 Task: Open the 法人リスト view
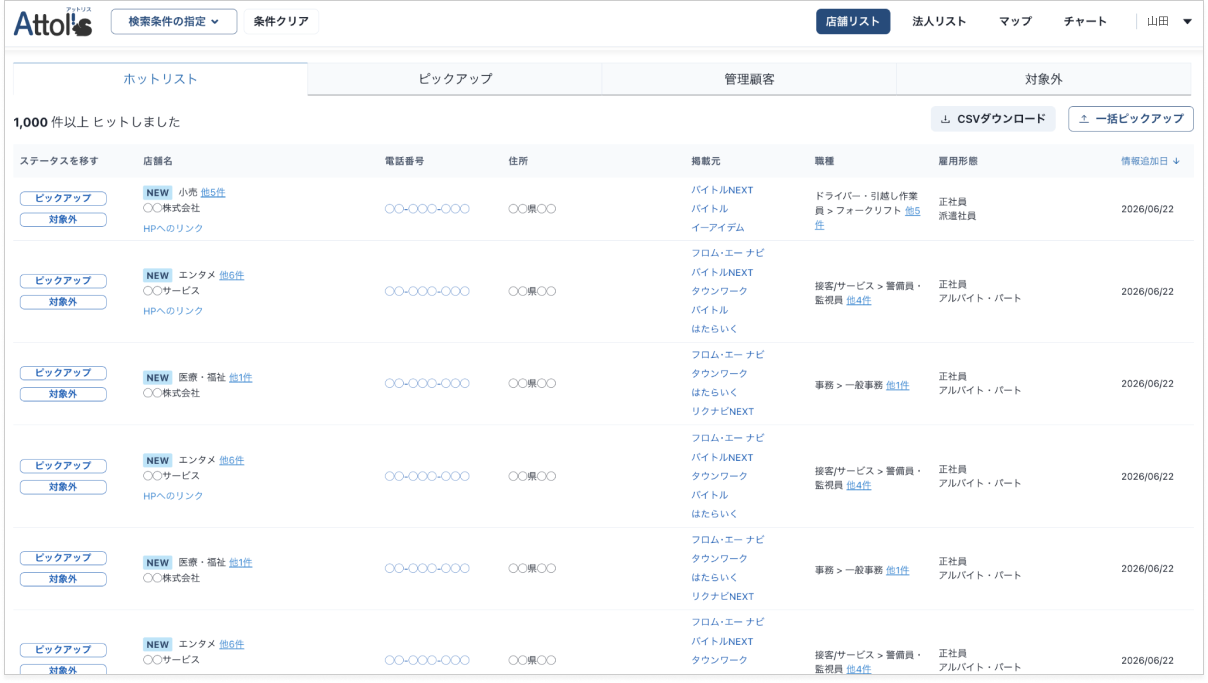tap(939, 22)
